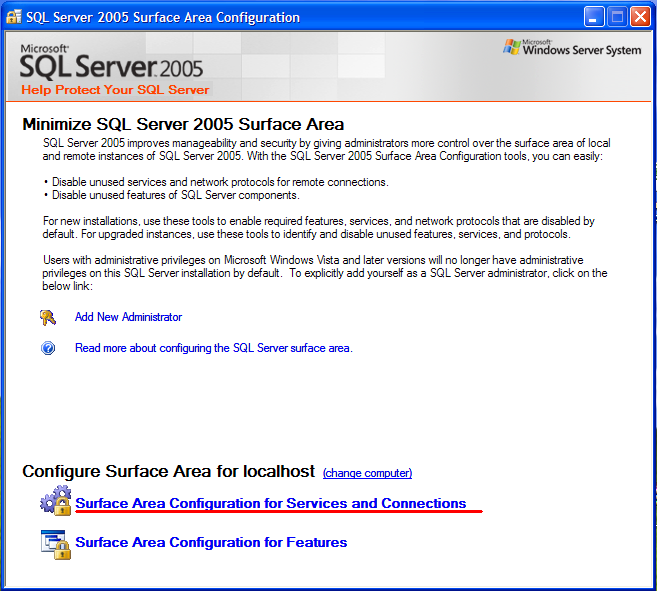
Task: Click the change computer link
Action: coord(367,473)
